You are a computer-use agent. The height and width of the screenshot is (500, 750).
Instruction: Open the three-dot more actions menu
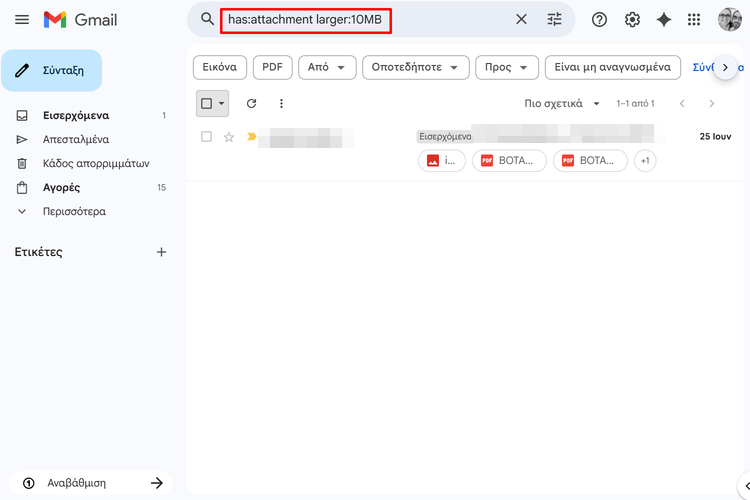pyautogui.click(x=281, y=103)
